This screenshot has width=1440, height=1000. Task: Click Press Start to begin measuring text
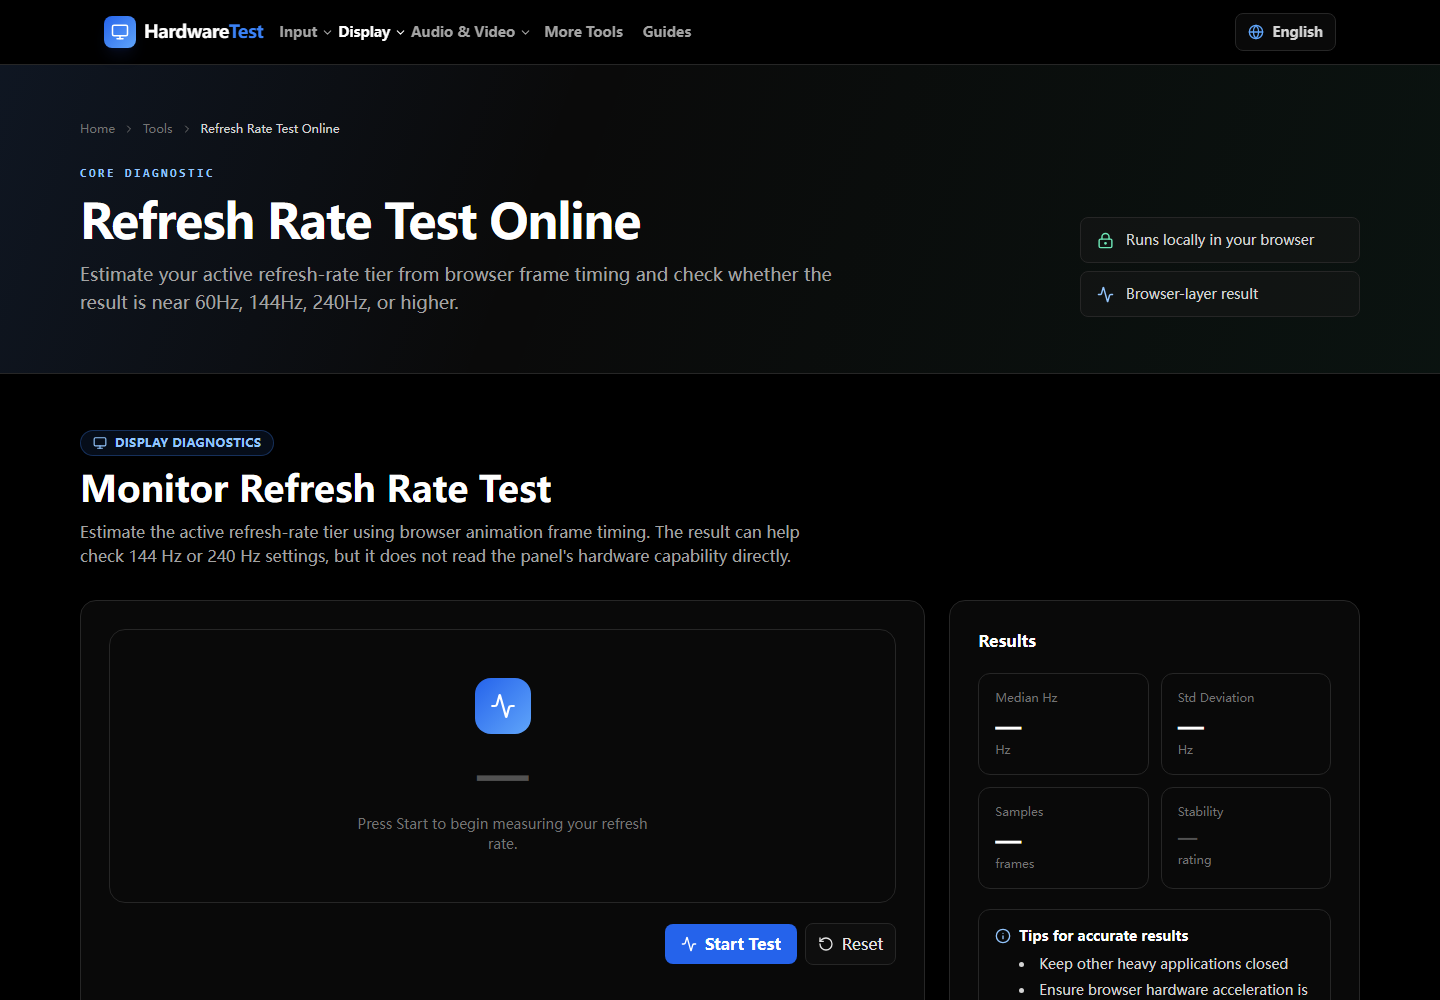503,834
